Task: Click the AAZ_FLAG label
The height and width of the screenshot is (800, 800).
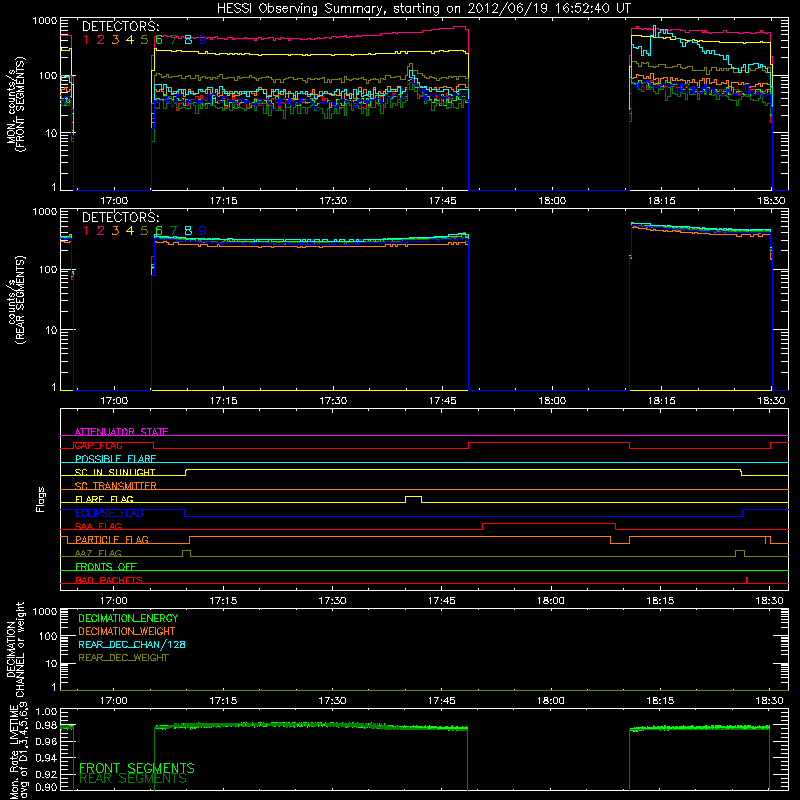Action: tap(98, 554)
